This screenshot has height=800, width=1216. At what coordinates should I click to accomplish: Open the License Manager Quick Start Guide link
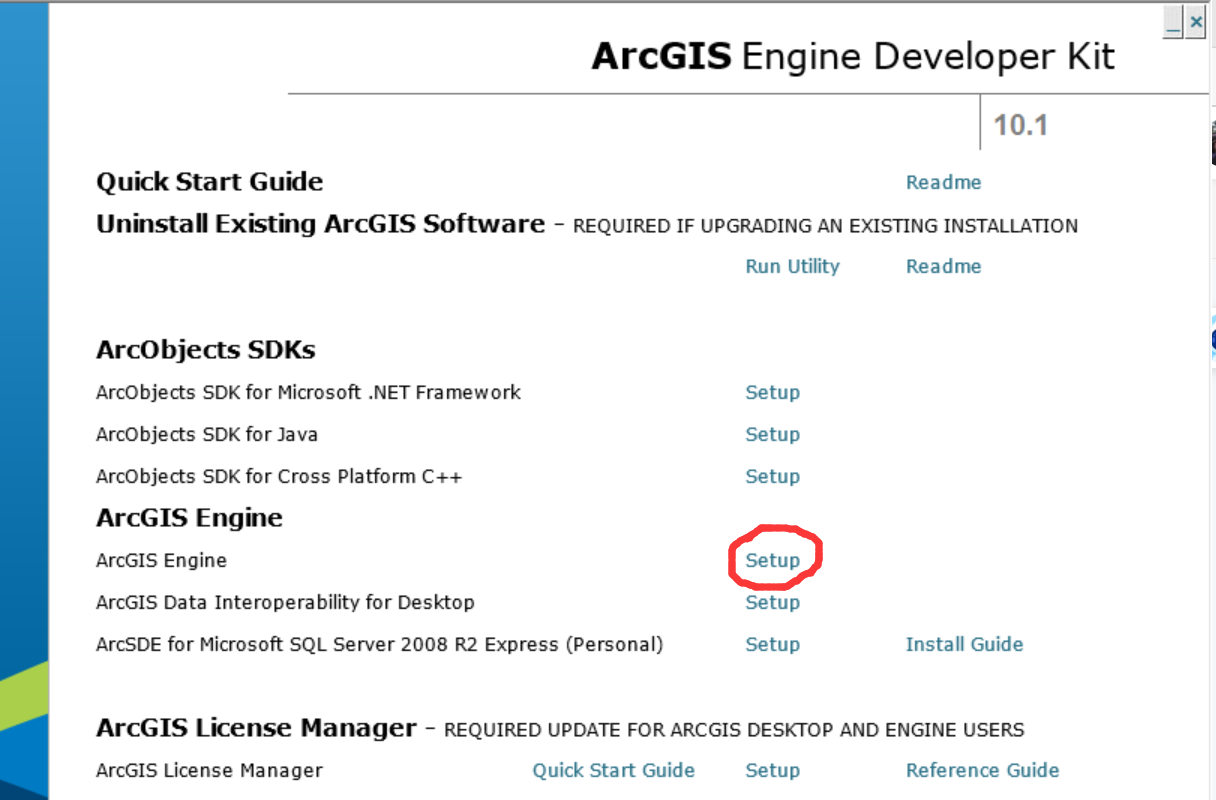click(x=613, y=770)
